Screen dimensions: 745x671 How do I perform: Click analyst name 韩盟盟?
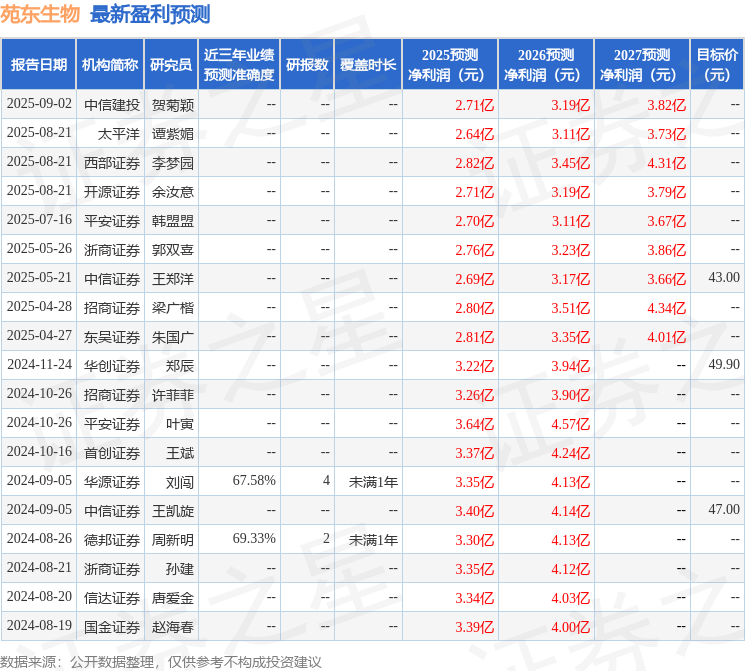(x=172, y=220)
